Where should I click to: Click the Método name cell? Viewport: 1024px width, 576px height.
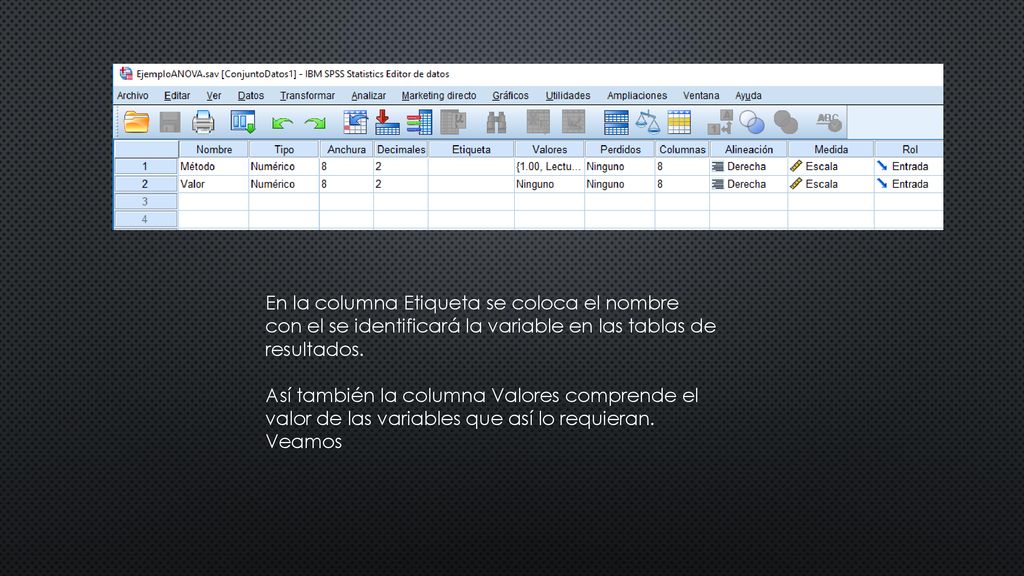point(214,167)
